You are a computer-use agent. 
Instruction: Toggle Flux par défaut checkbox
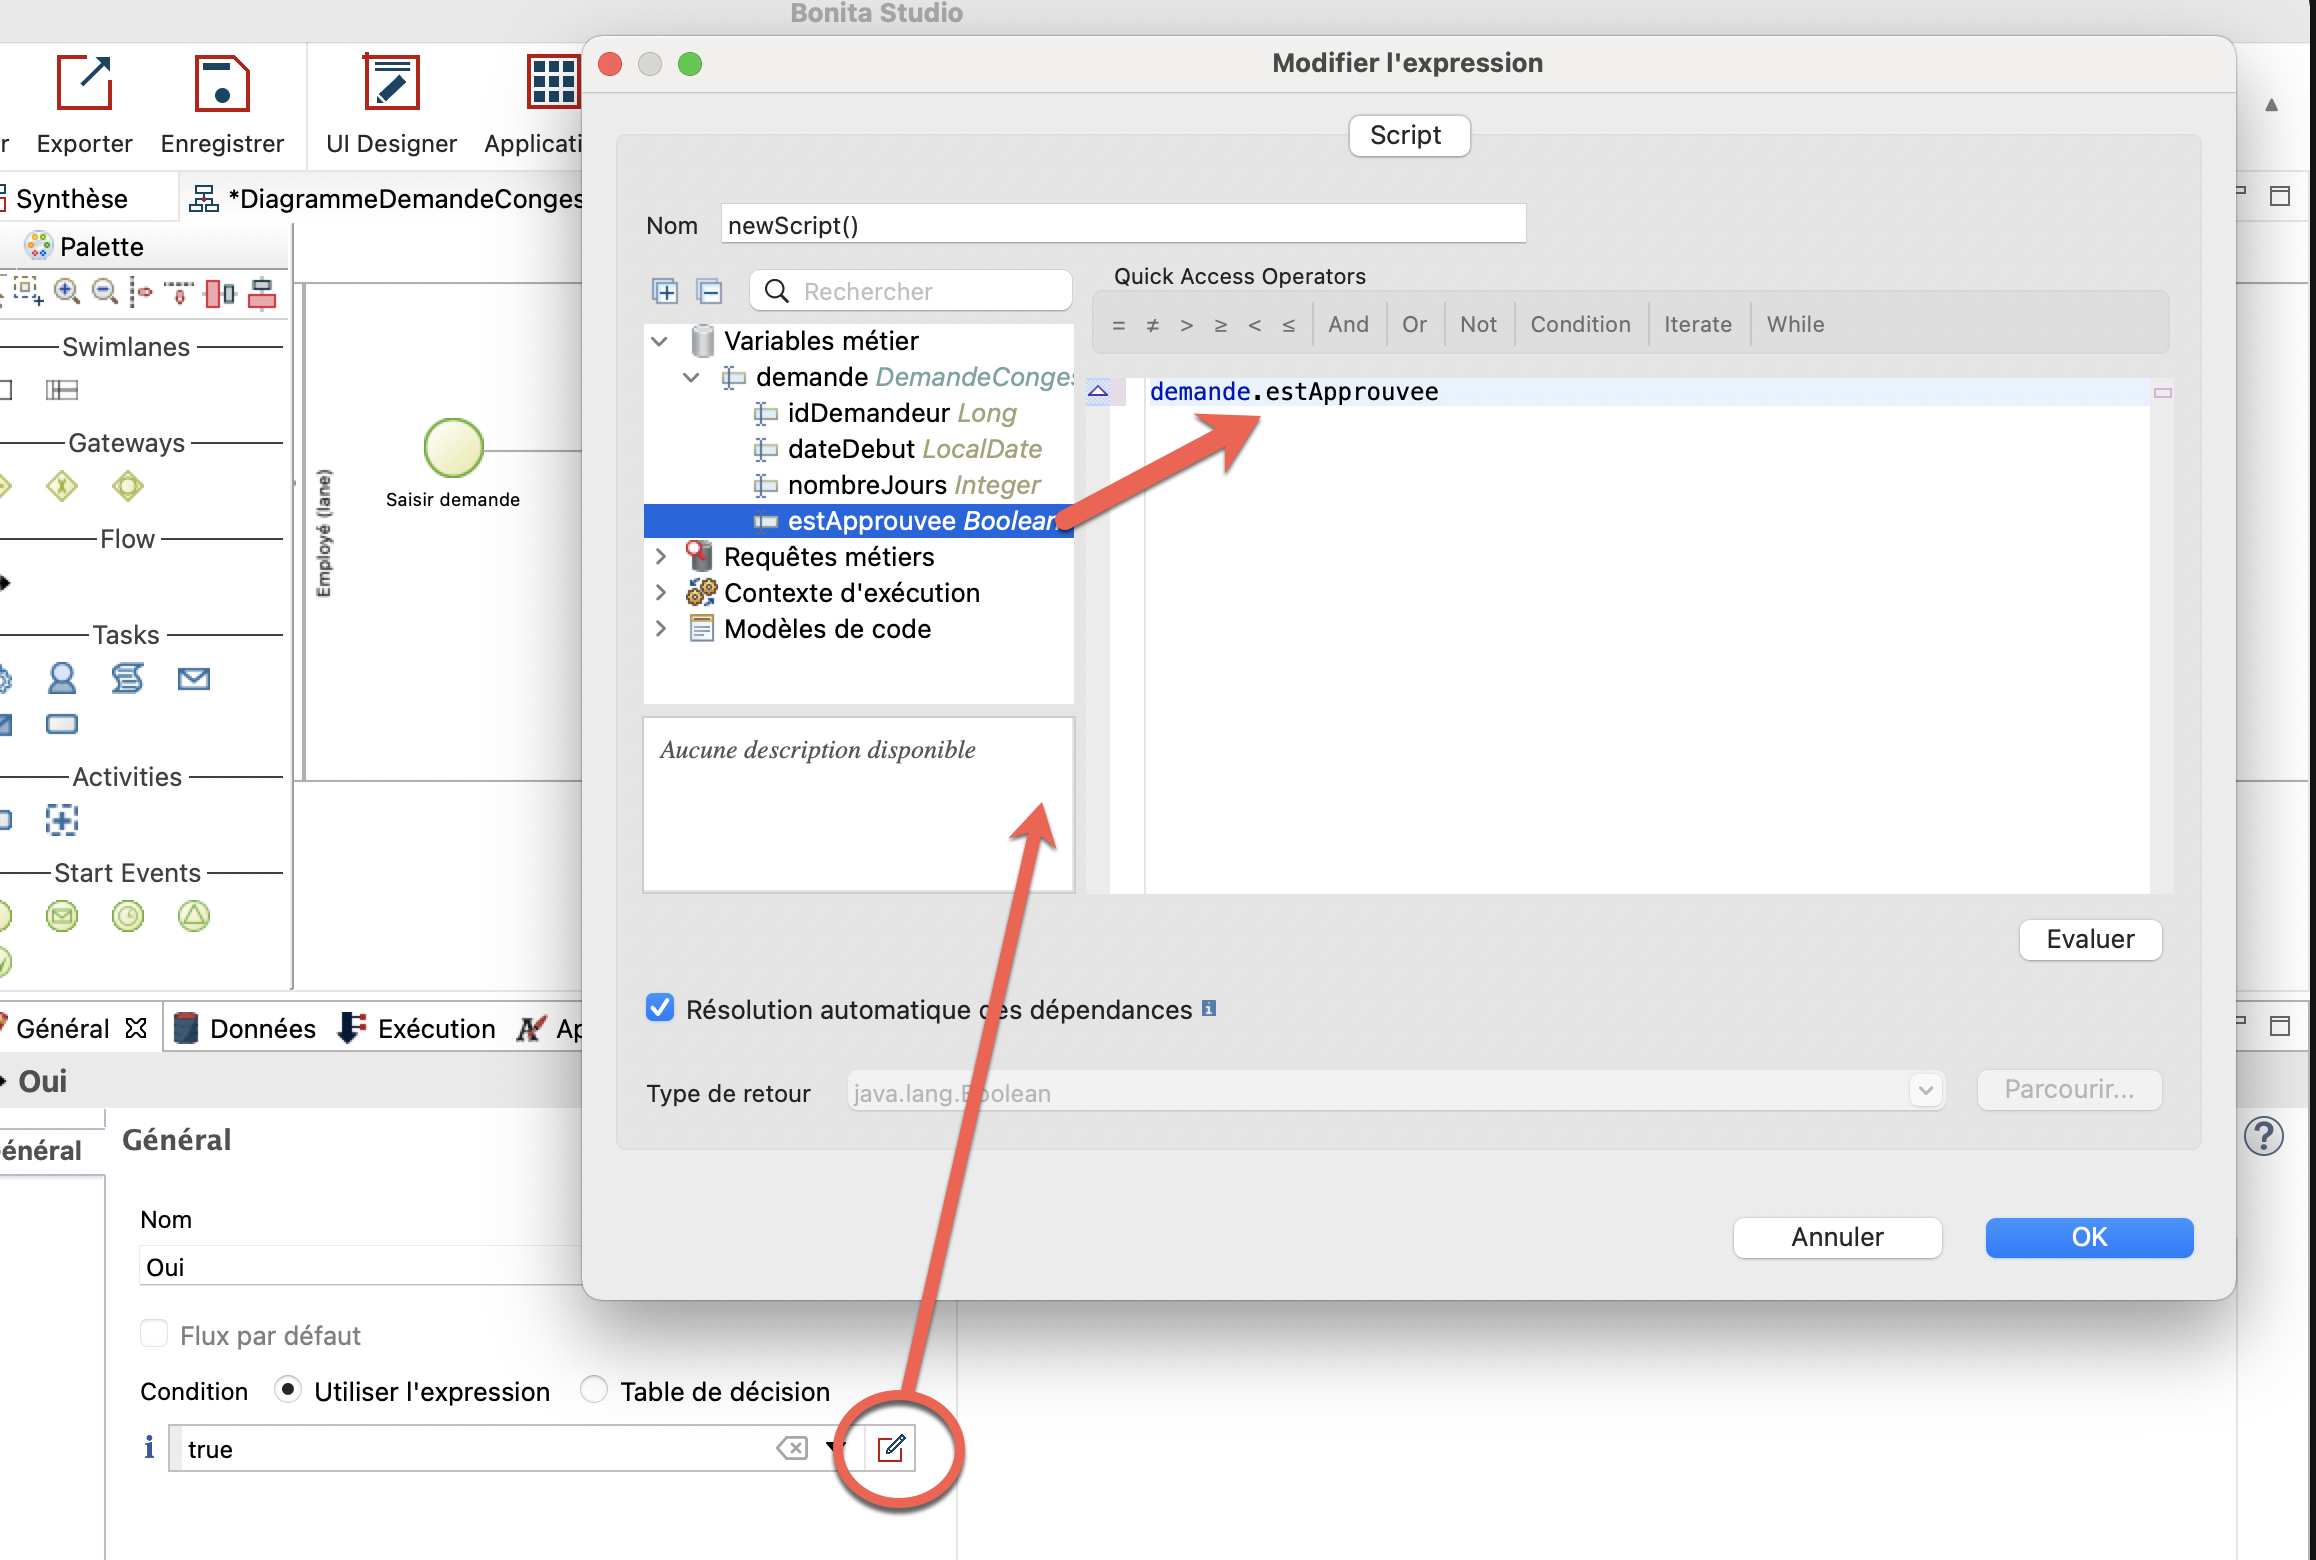[x=154, y=1334]
